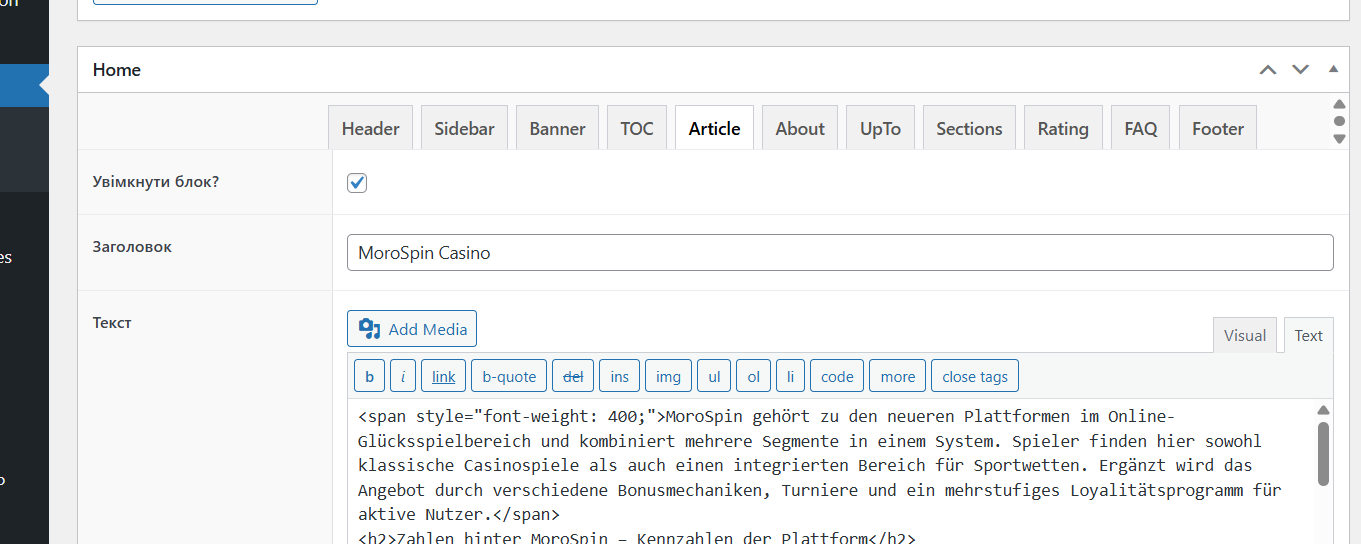Click the Увімкнути блок? label

pos(155,182)
